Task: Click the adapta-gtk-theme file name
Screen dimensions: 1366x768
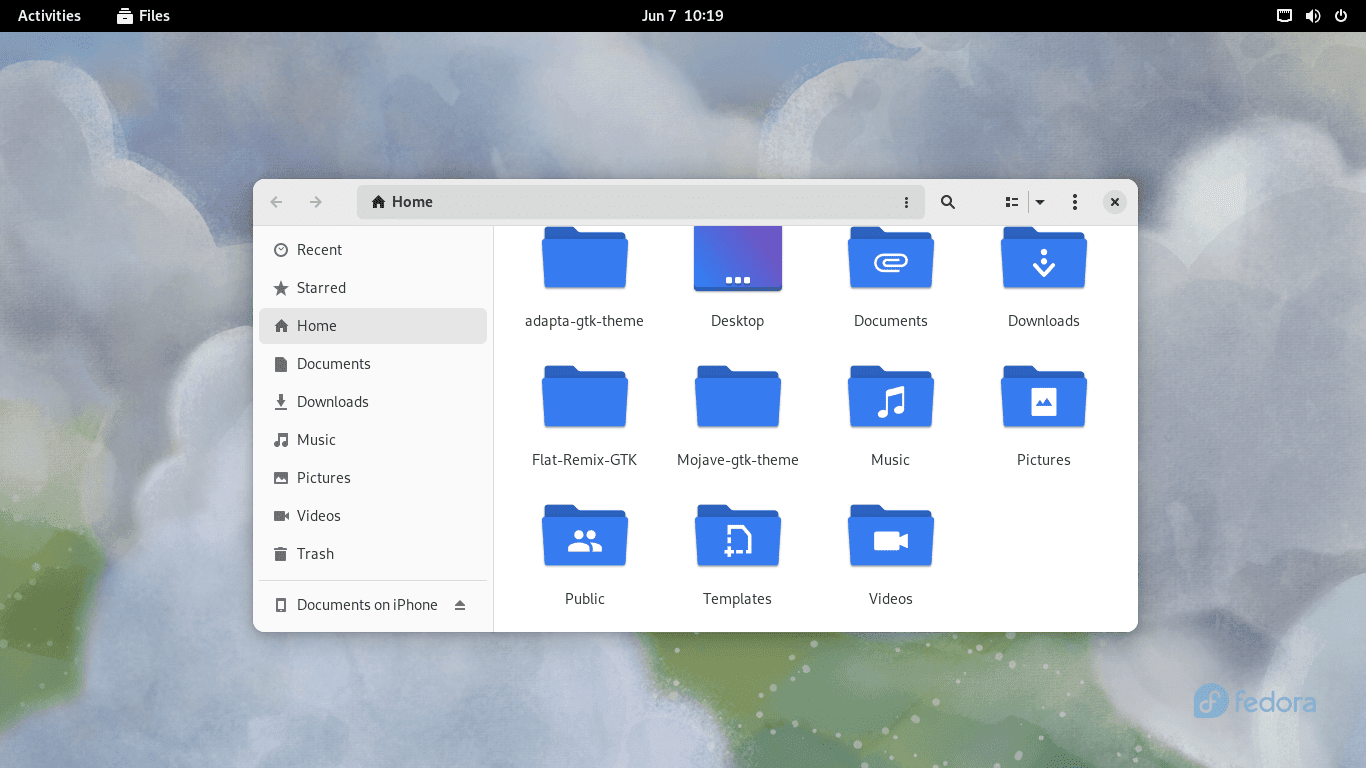Action: (584, 321)
